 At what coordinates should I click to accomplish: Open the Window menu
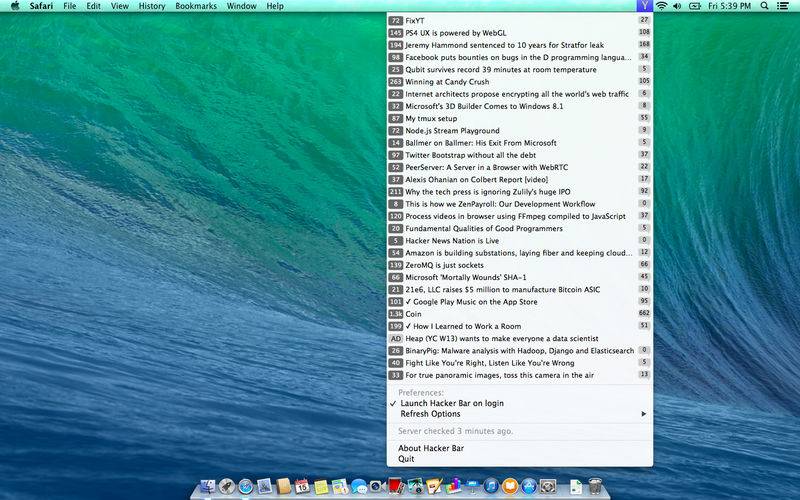pyautogui.click(x=241, y=6)
